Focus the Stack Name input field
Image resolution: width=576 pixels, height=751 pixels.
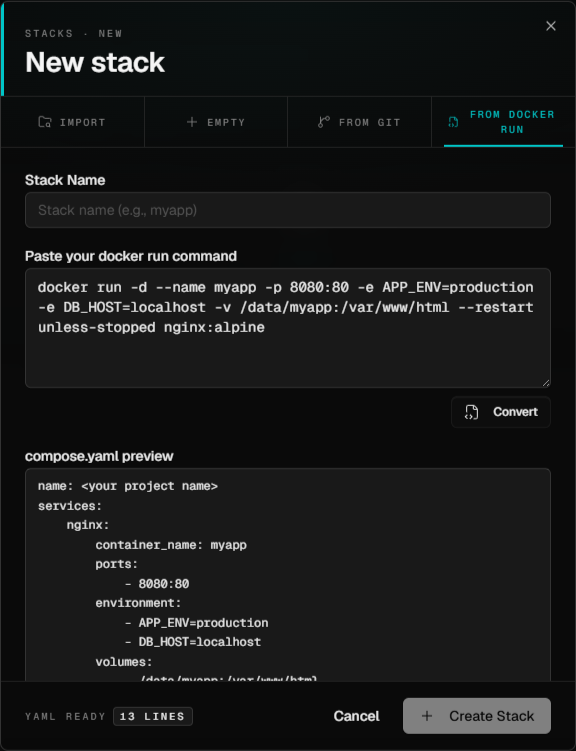[x=288, y=210]
